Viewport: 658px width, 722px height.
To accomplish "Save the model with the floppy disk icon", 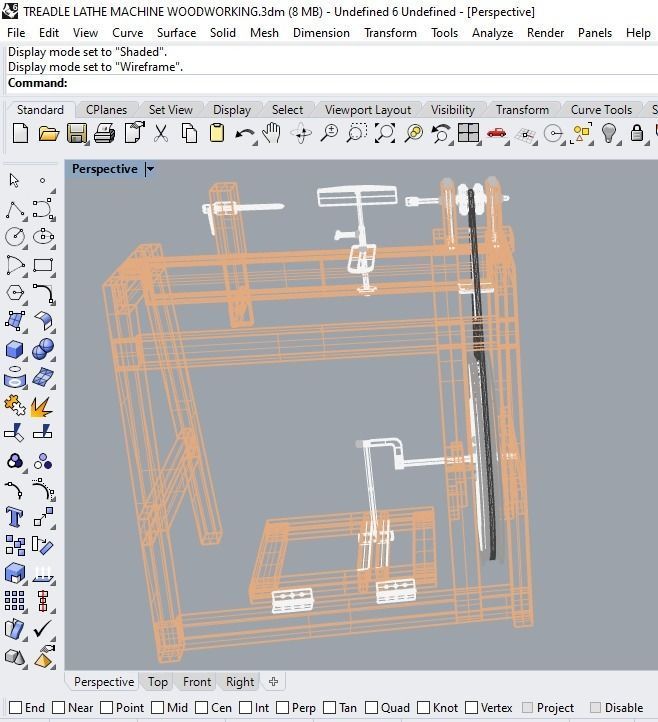I will pyautogui.click(x=76, y=134).
